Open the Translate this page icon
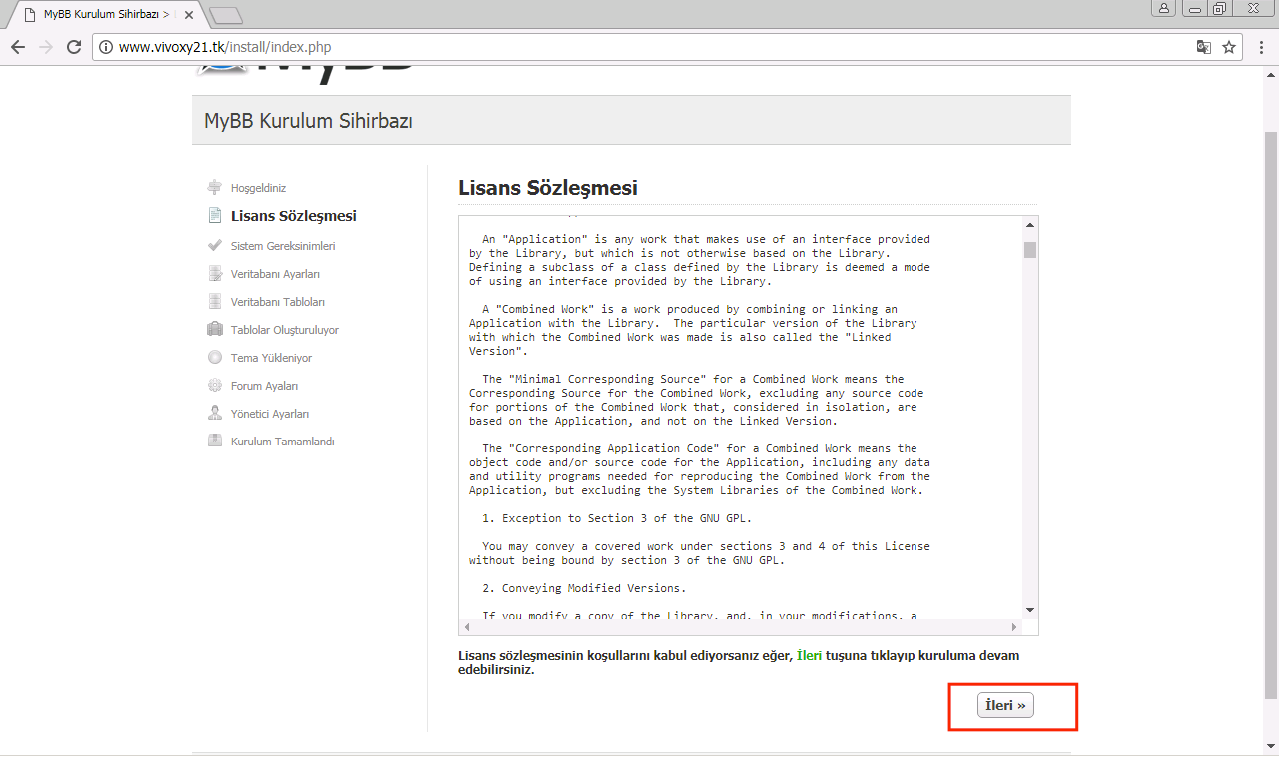 tap(1203, 47)
